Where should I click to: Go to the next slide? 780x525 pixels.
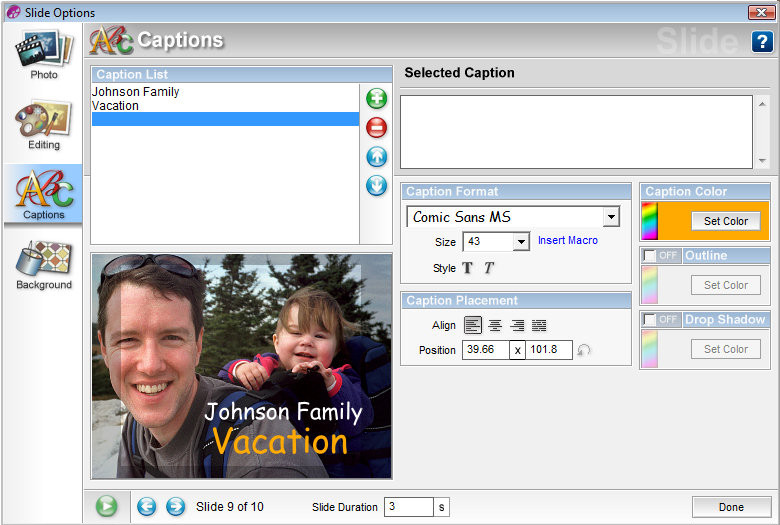tap(175, 507)
